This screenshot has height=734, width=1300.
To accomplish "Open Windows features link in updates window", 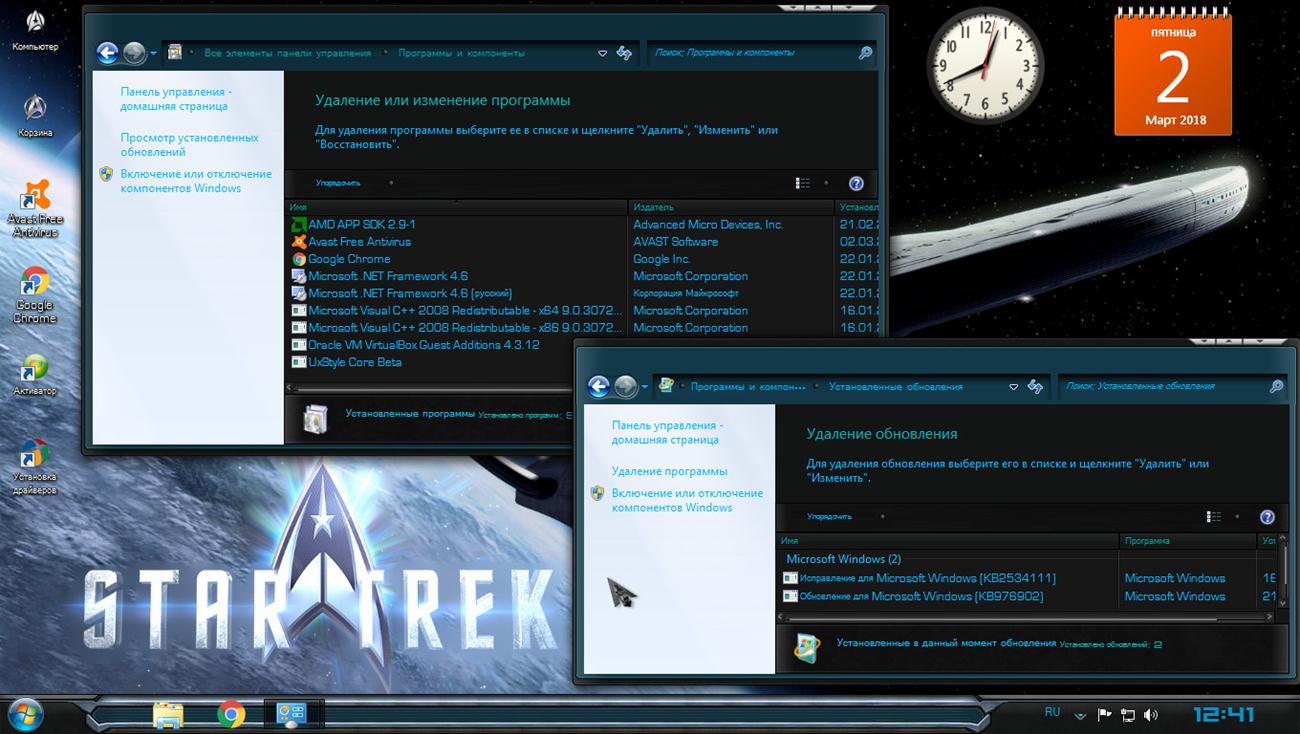I will pyautogui.click(x=687, y=500).
